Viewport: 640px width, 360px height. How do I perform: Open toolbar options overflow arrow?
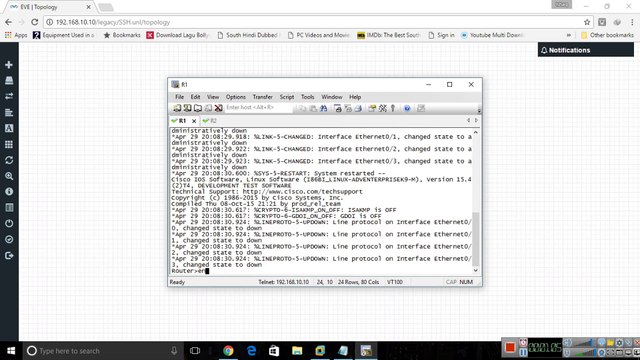pos(479,109)
